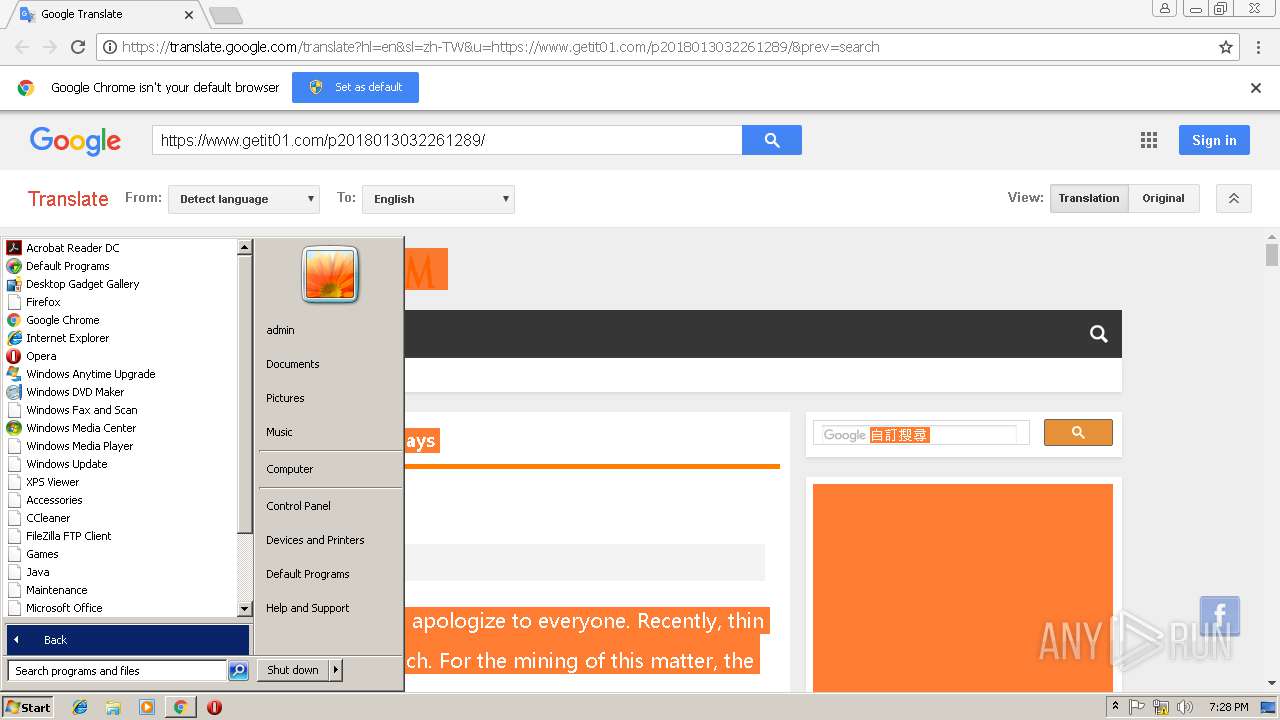The height and width of the screenshot is (720, 1280).
Task: Set Chrome as default browser
Action: pyautogui.click(x=355, y=87)
